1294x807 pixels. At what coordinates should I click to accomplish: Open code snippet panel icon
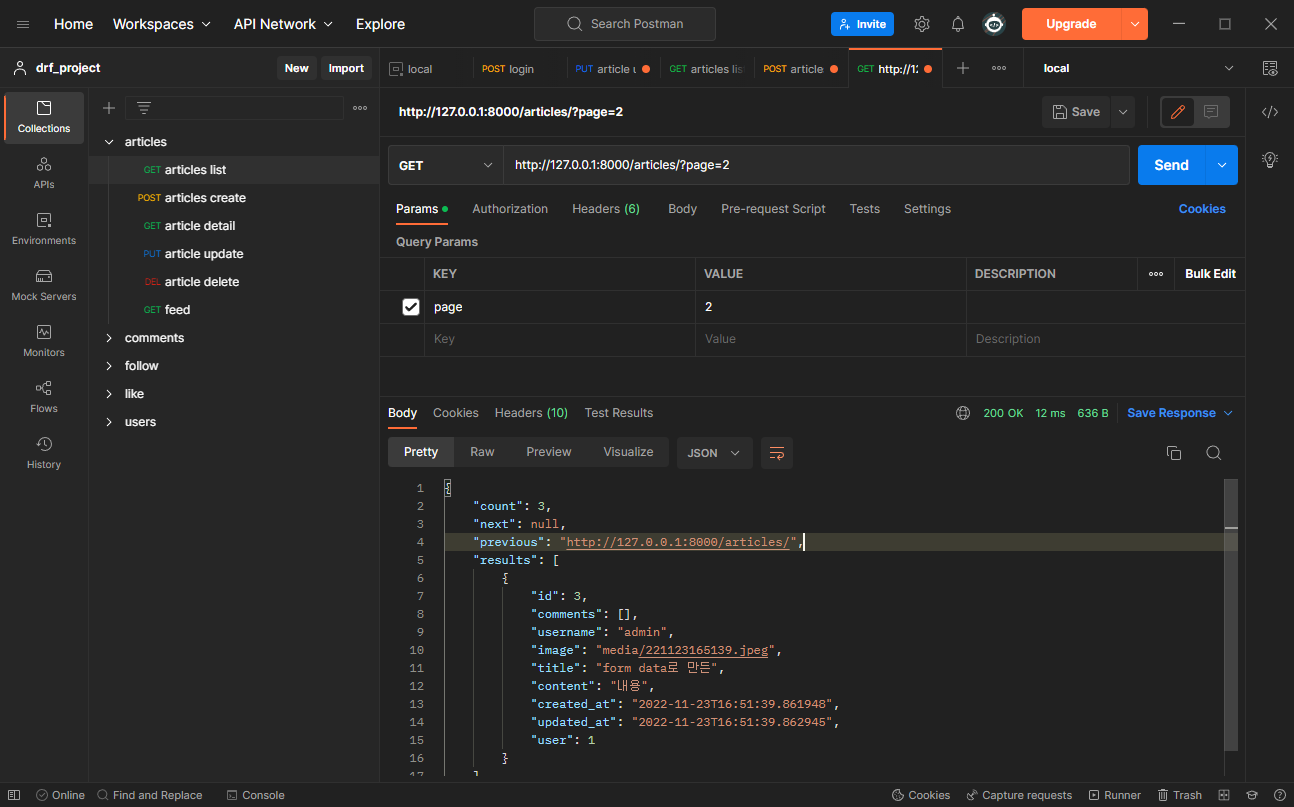[1270, 112]
